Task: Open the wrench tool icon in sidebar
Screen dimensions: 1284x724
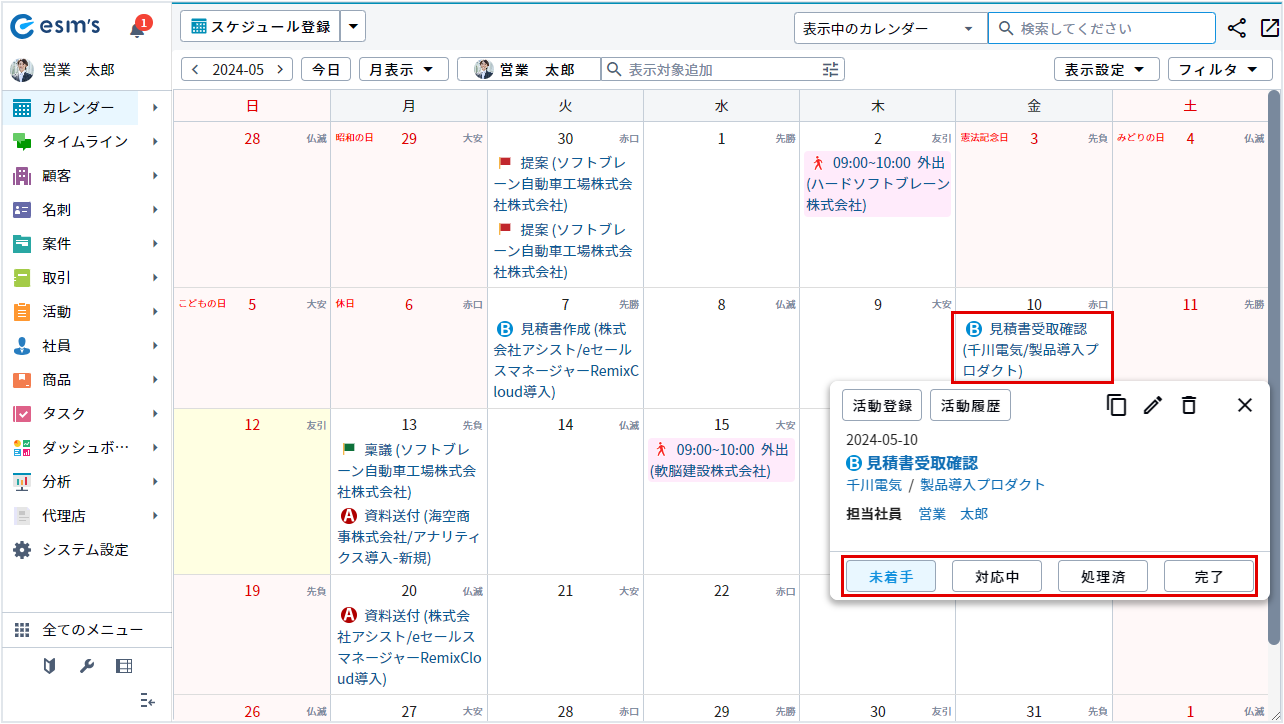Action: coord(87,666)
